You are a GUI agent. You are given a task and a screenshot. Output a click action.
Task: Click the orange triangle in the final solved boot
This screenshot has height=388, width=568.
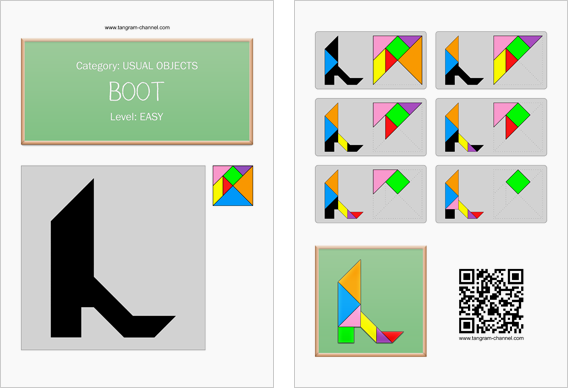pos(353,283)
